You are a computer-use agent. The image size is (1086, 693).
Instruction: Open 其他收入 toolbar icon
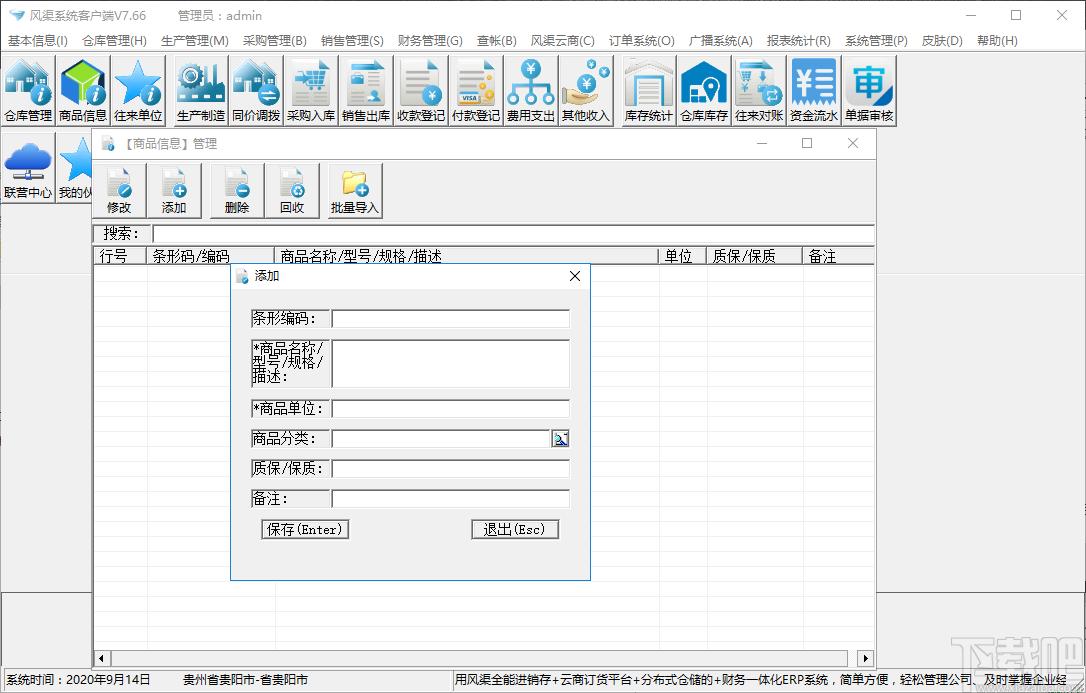(x=586, y=91)
